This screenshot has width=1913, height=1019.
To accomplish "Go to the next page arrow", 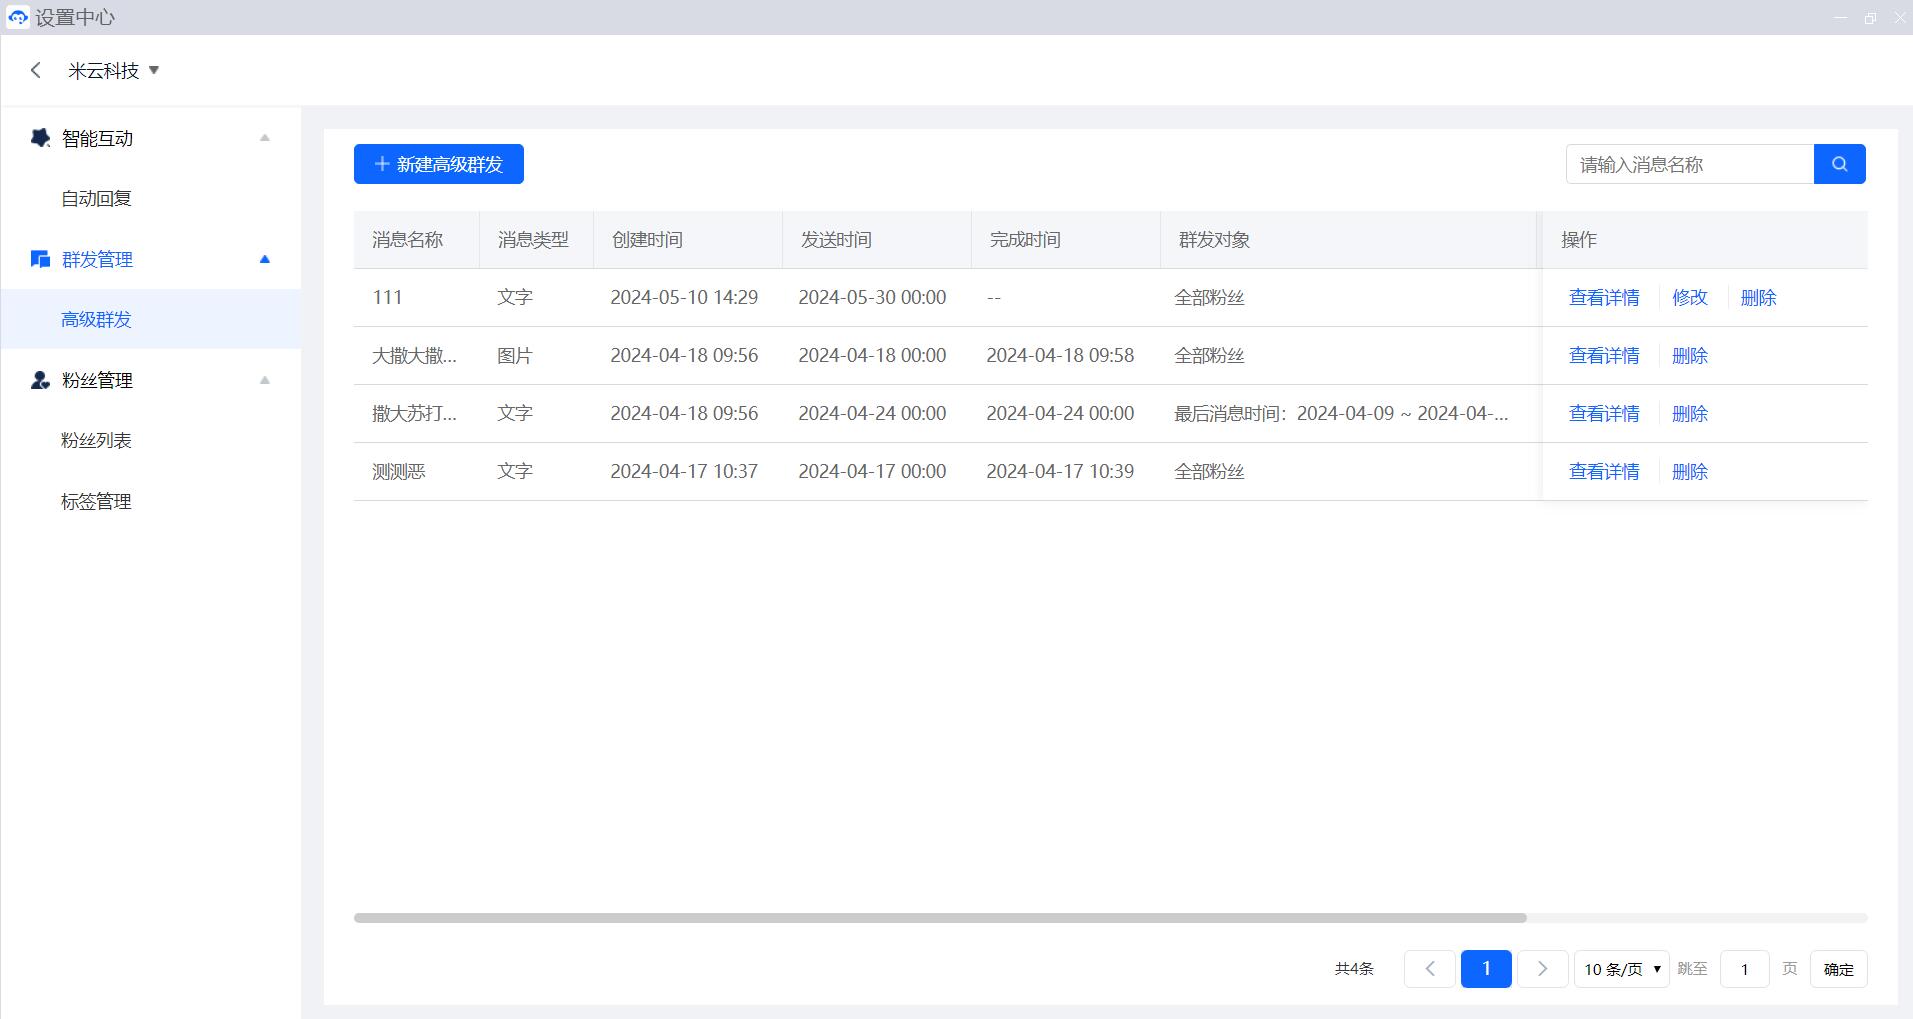I will (x=1542, y=968).
